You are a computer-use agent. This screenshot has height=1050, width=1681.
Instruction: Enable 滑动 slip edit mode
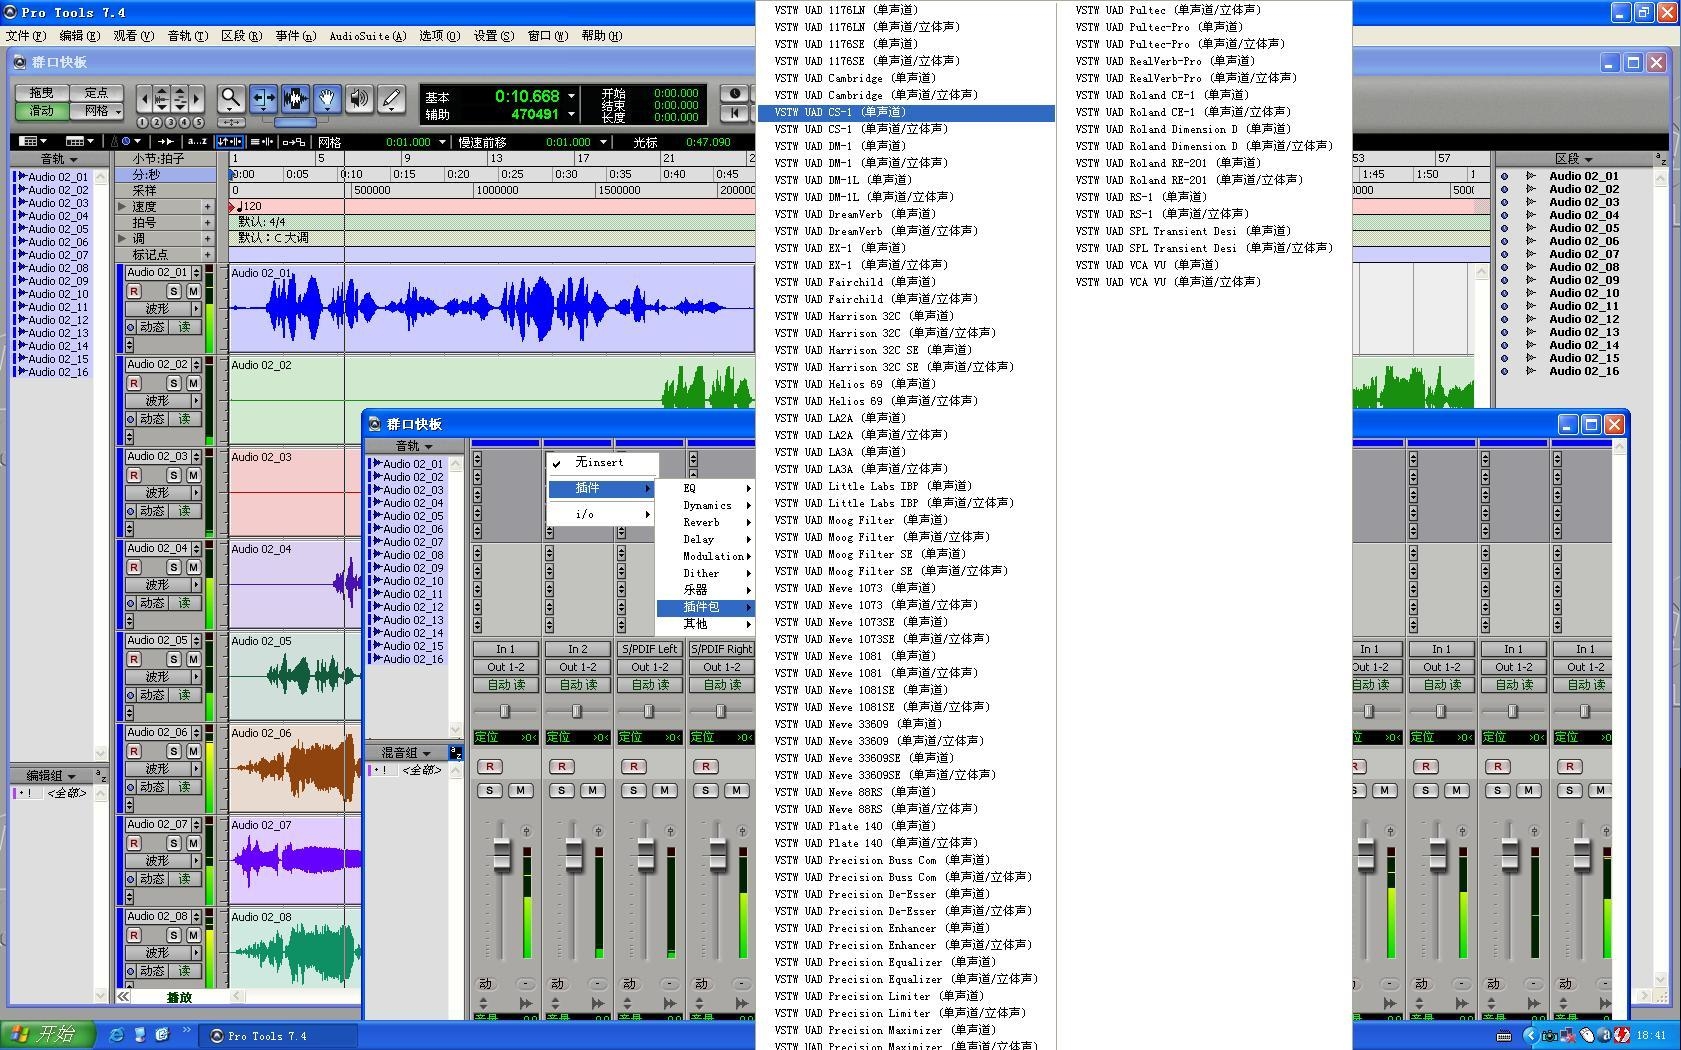pyautogui.click(x=42, y=111)
